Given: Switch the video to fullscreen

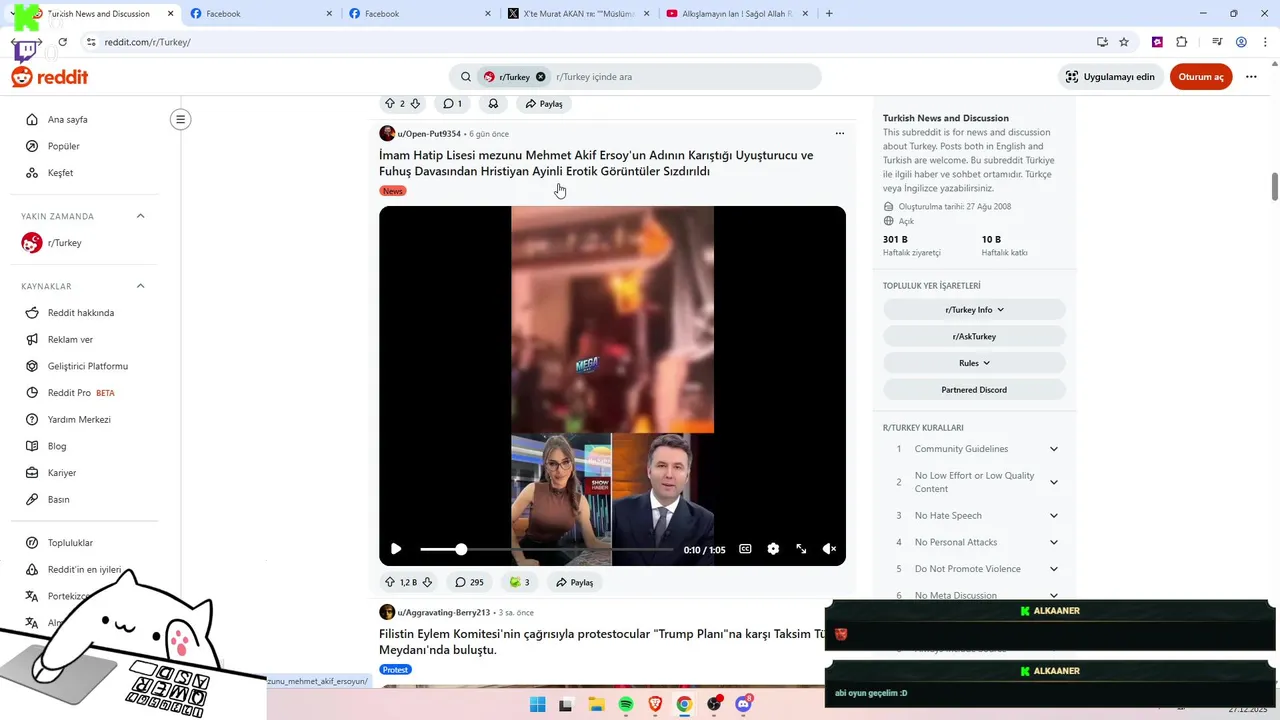Looking at the screenshot, I should click(801, 549).
